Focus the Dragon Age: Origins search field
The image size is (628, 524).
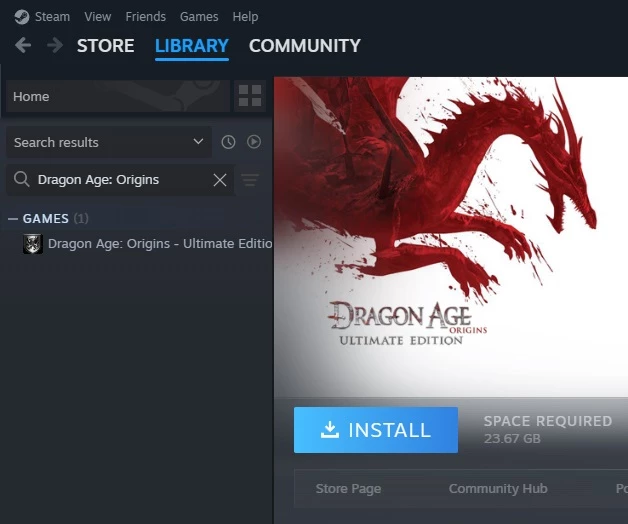(120, 179)
